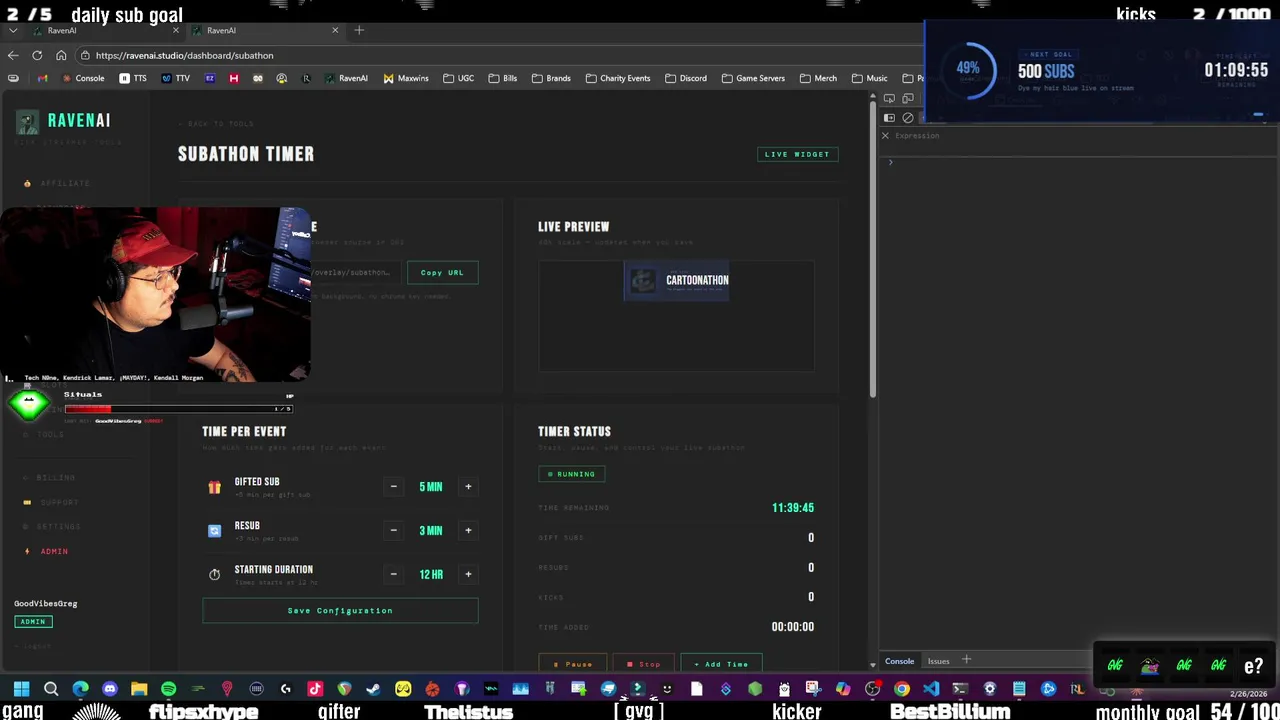Open the Admin sidebar item
This screenshot has height=720, width=1280.
pos(47,551)
